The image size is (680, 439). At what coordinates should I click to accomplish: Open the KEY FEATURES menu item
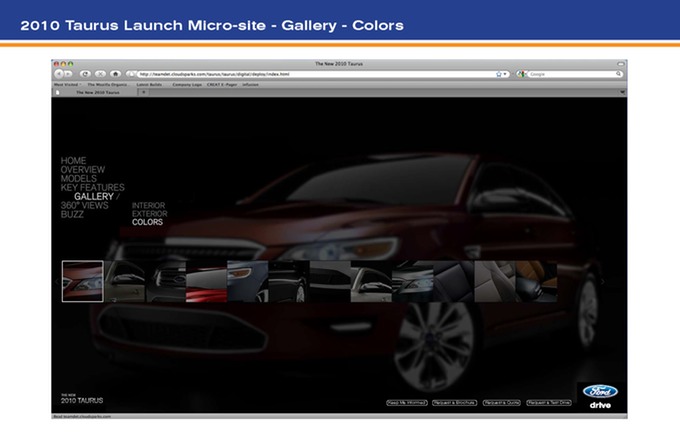[92, 187]
